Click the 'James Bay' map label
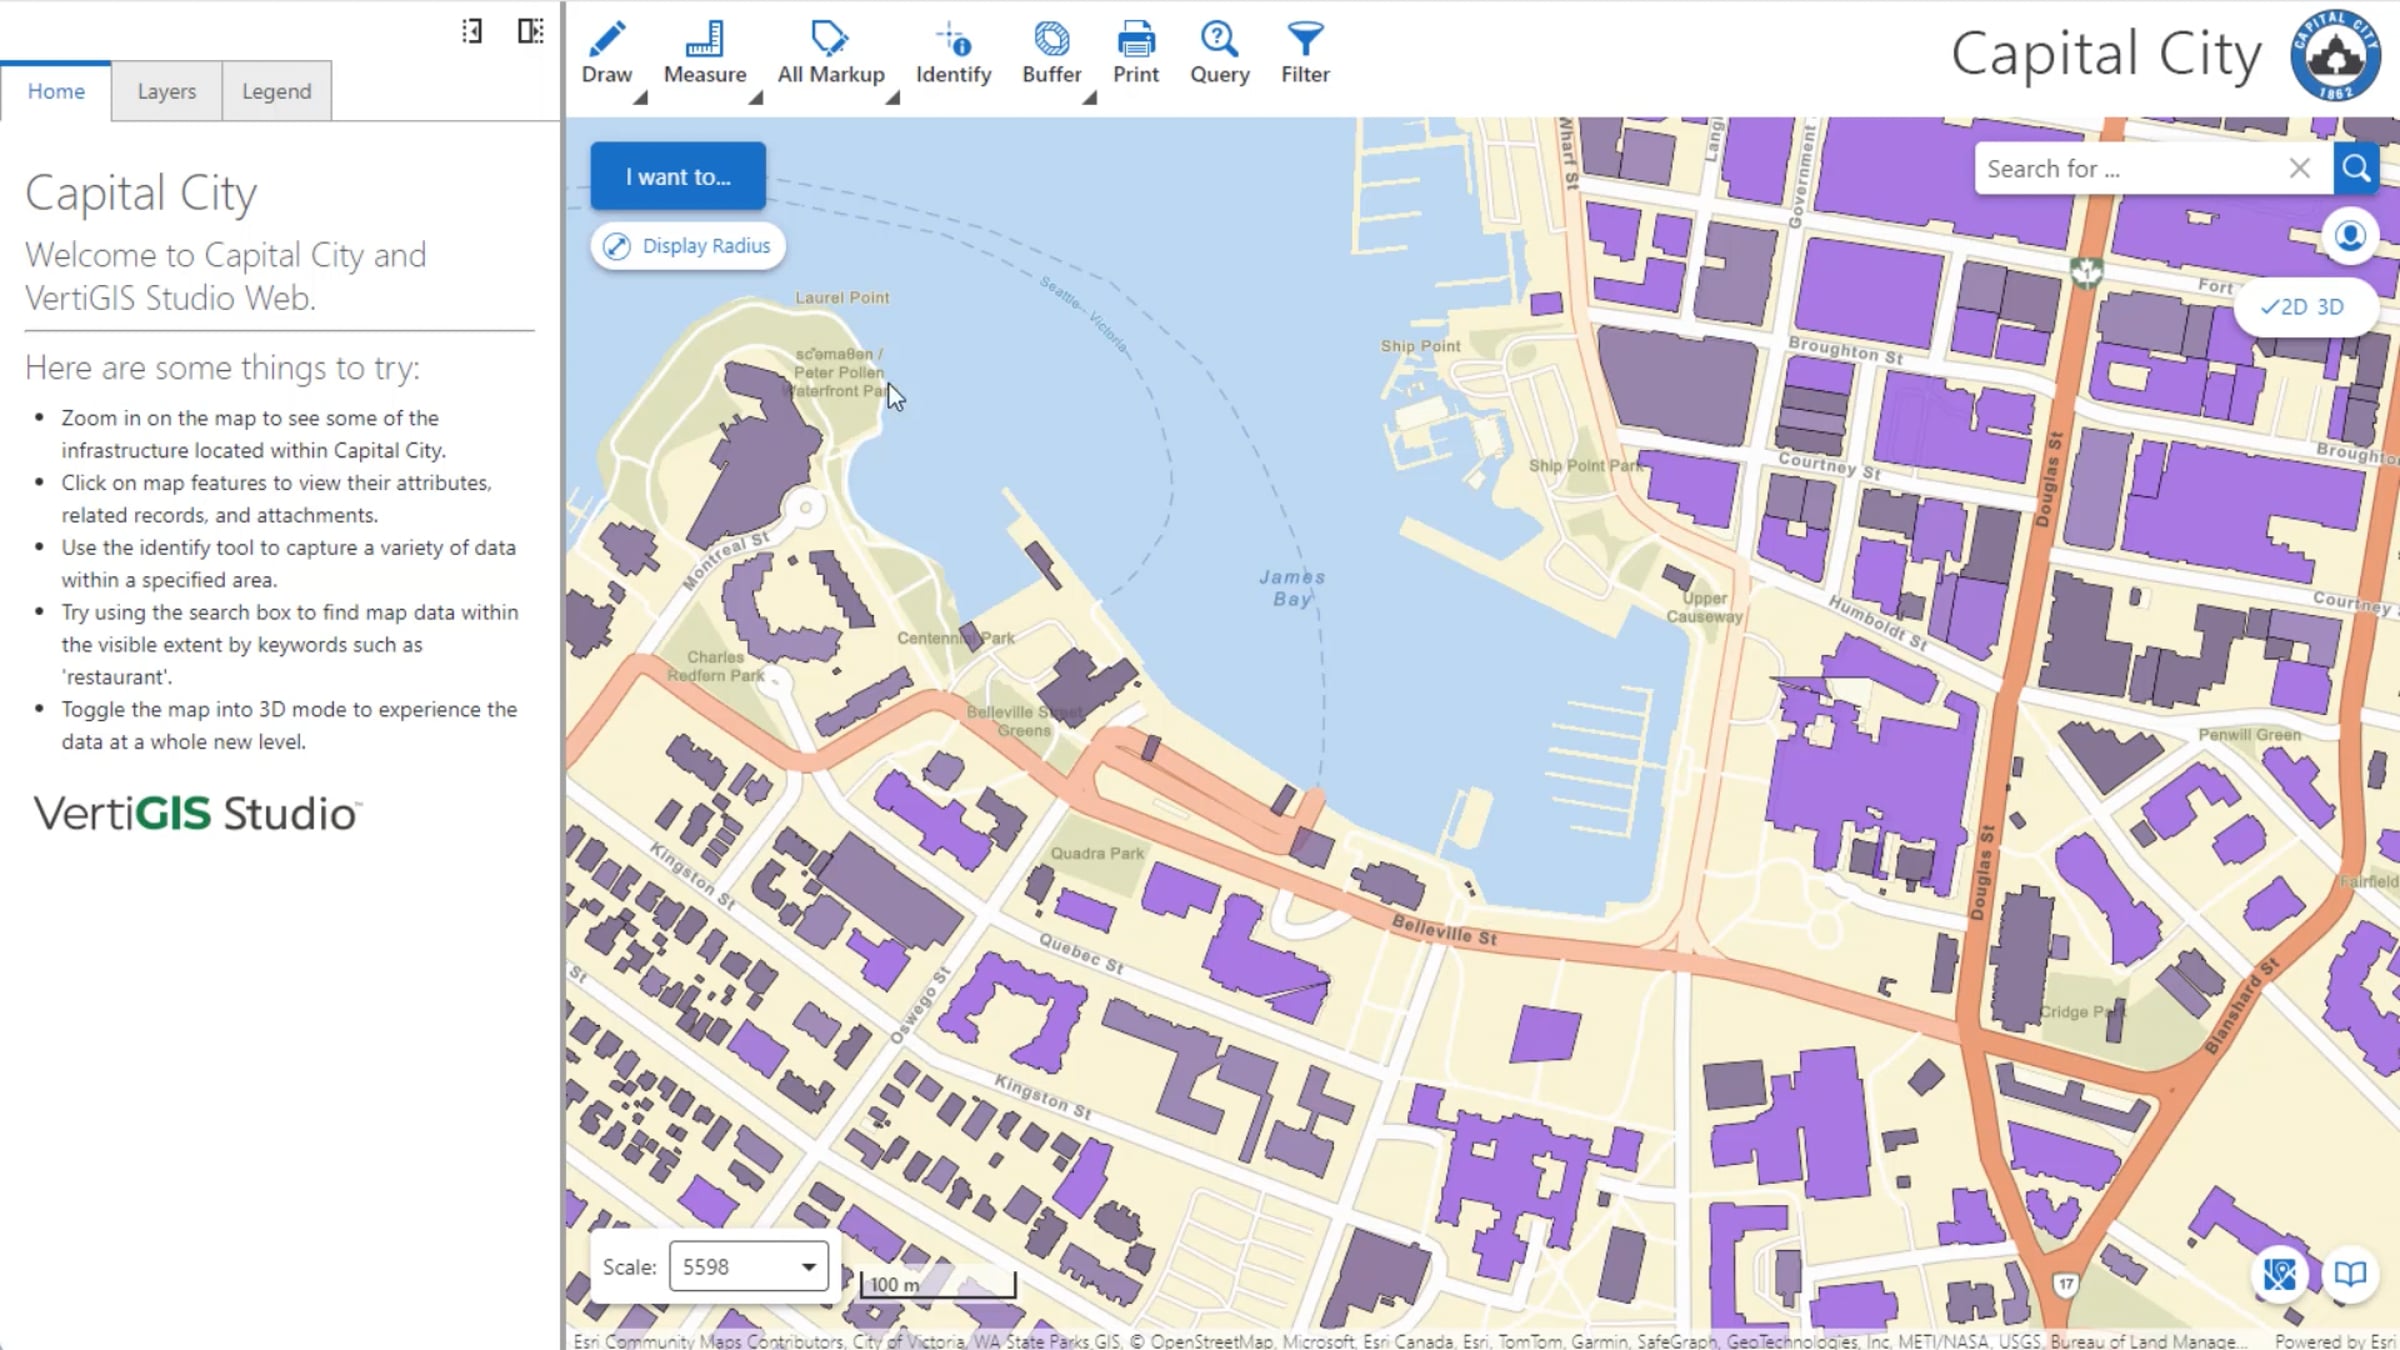Screen dimensions: 2400x1350 pyautogui.click(x=1292, y=588)
